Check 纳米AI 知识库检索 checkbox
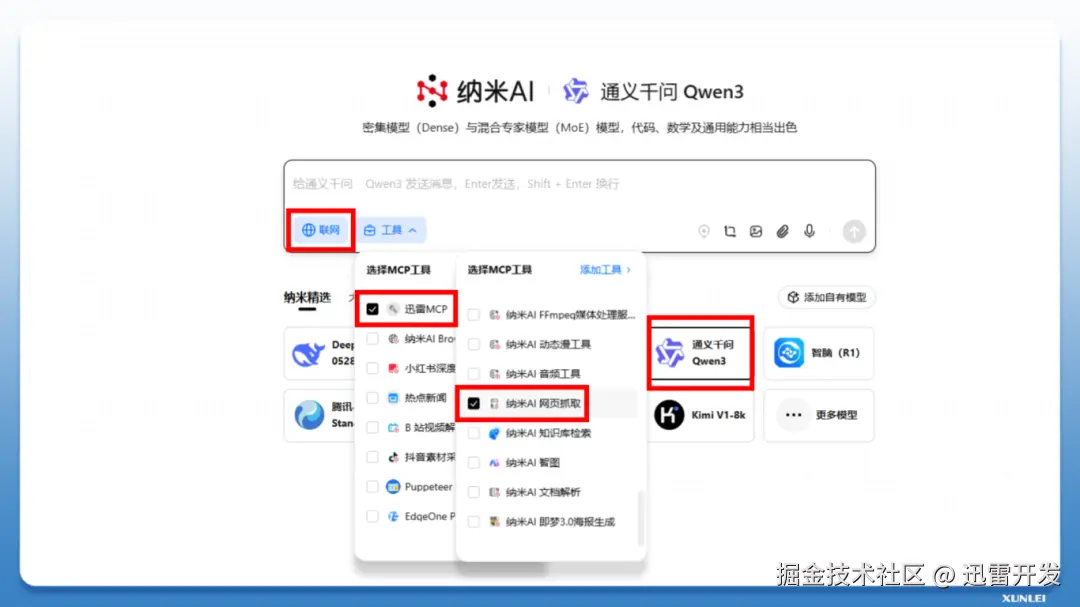 click(x=474, y=433)
